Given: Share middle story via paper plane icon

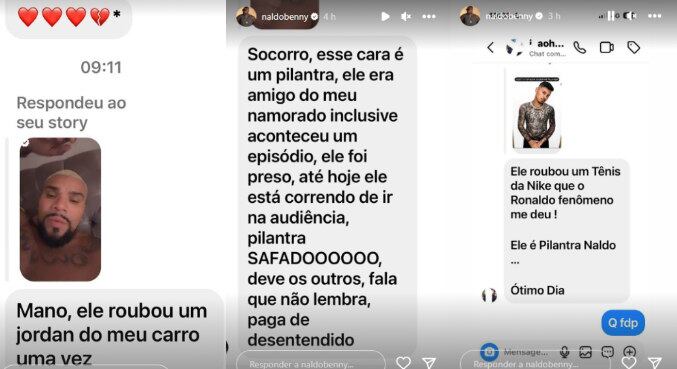Looking at the screenshot, I should click(428, 363).
